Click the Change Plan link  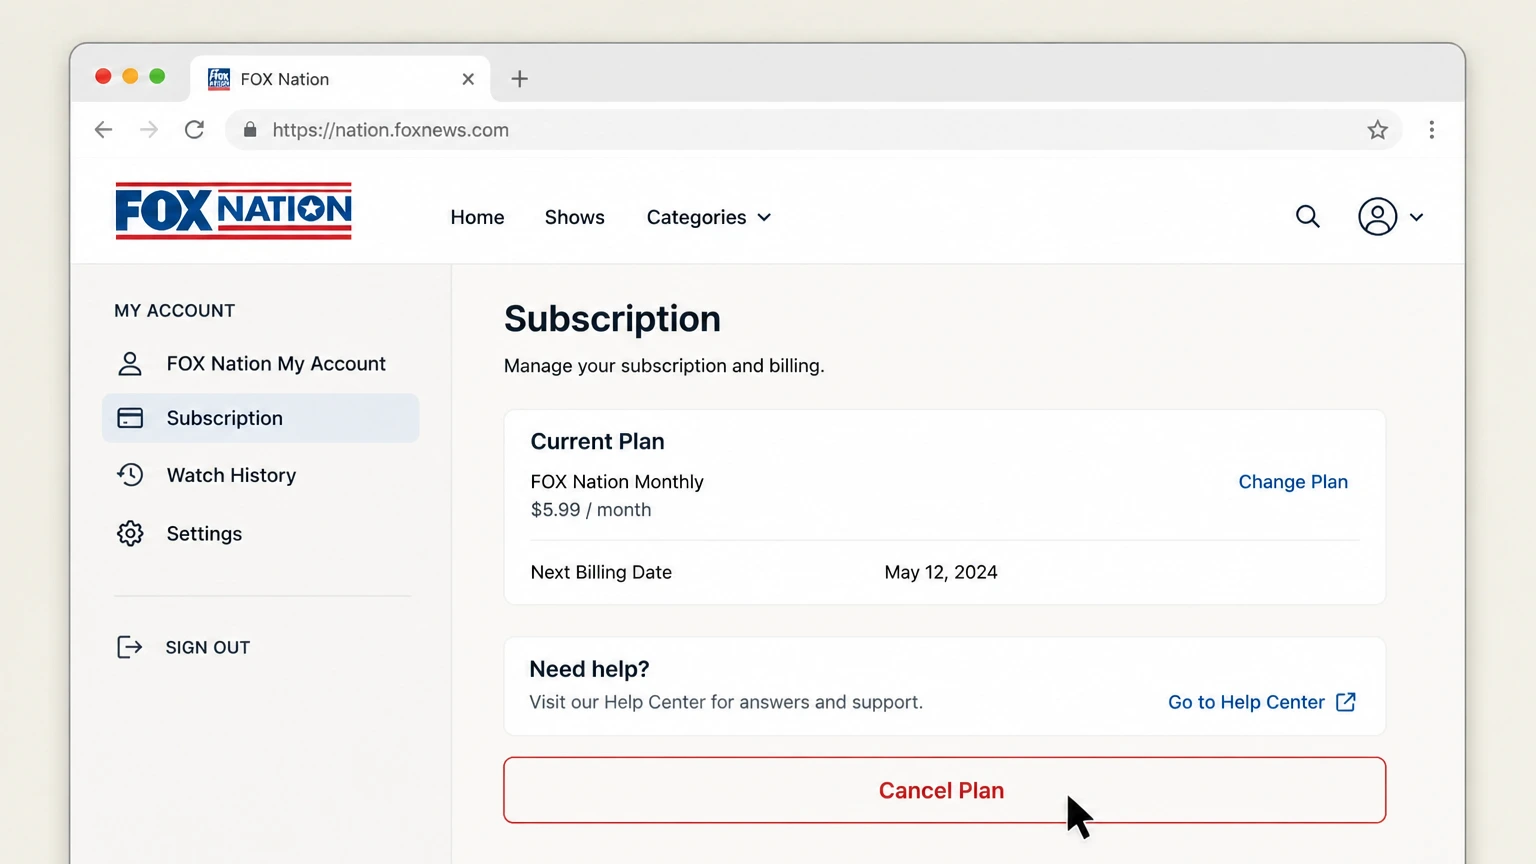pos(1293,482)
